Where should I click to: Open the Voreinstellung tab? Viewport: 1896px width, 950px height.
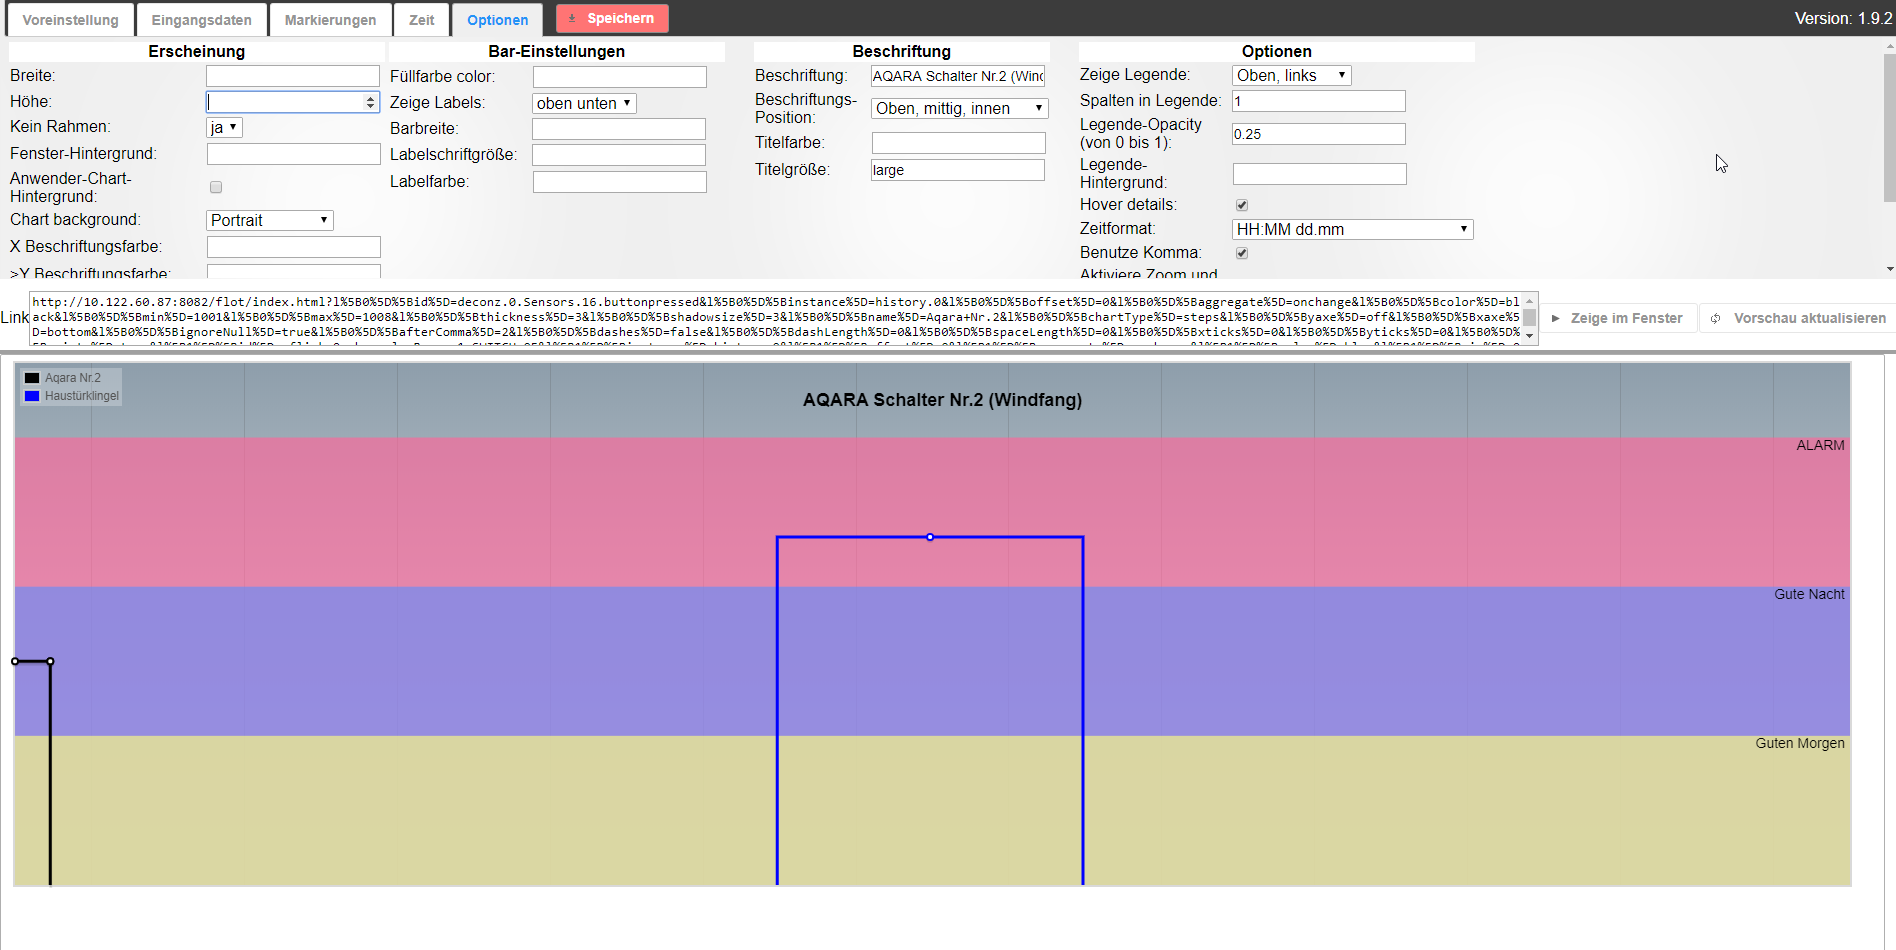[x=70, y=20]
